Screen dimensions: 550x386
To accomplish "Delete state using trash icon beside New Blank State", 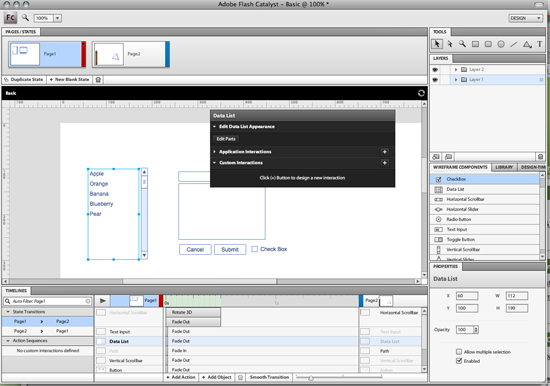I will click(x=98, y=80).
